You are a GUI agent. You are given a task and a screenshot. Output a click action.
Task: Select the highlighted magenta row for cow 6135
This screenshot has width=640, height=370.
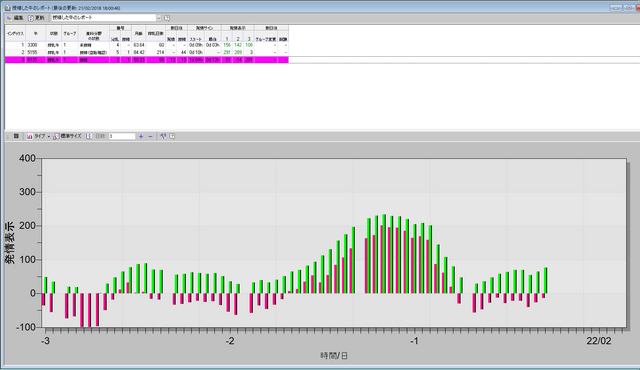(147, 60)
